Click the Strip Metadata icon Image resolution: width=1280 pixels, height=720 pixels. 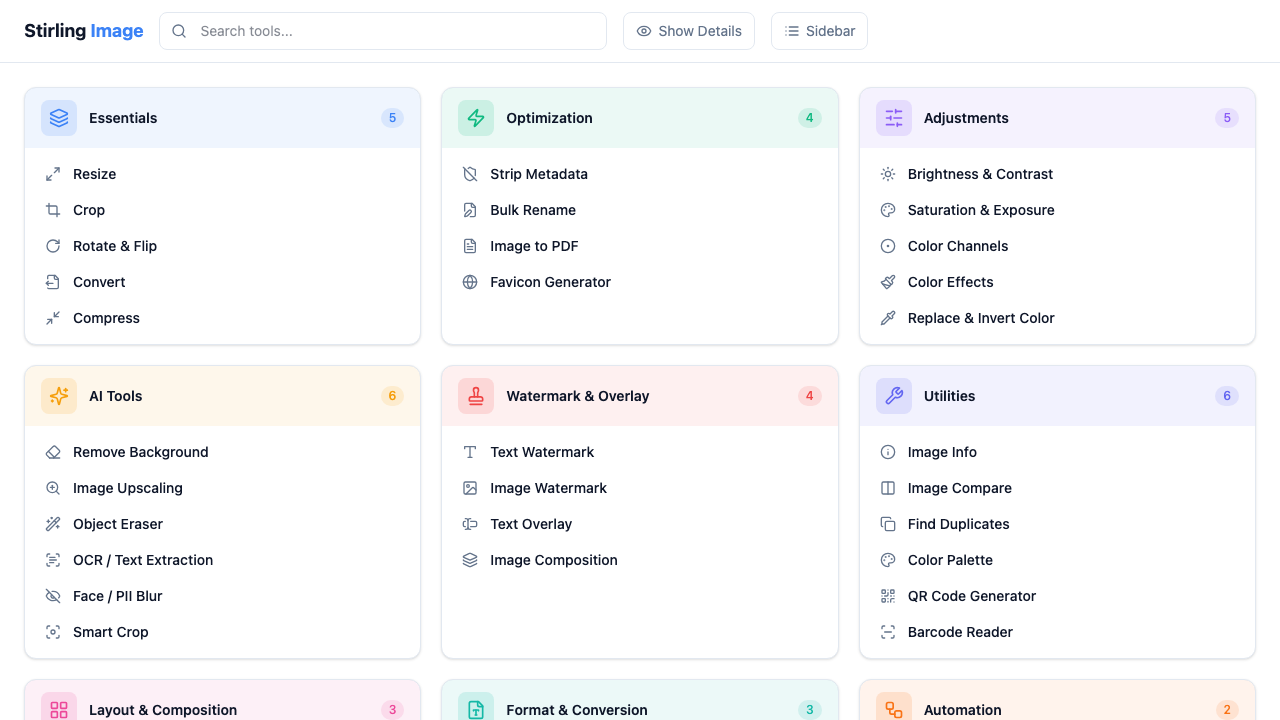[x=470, y=174]
